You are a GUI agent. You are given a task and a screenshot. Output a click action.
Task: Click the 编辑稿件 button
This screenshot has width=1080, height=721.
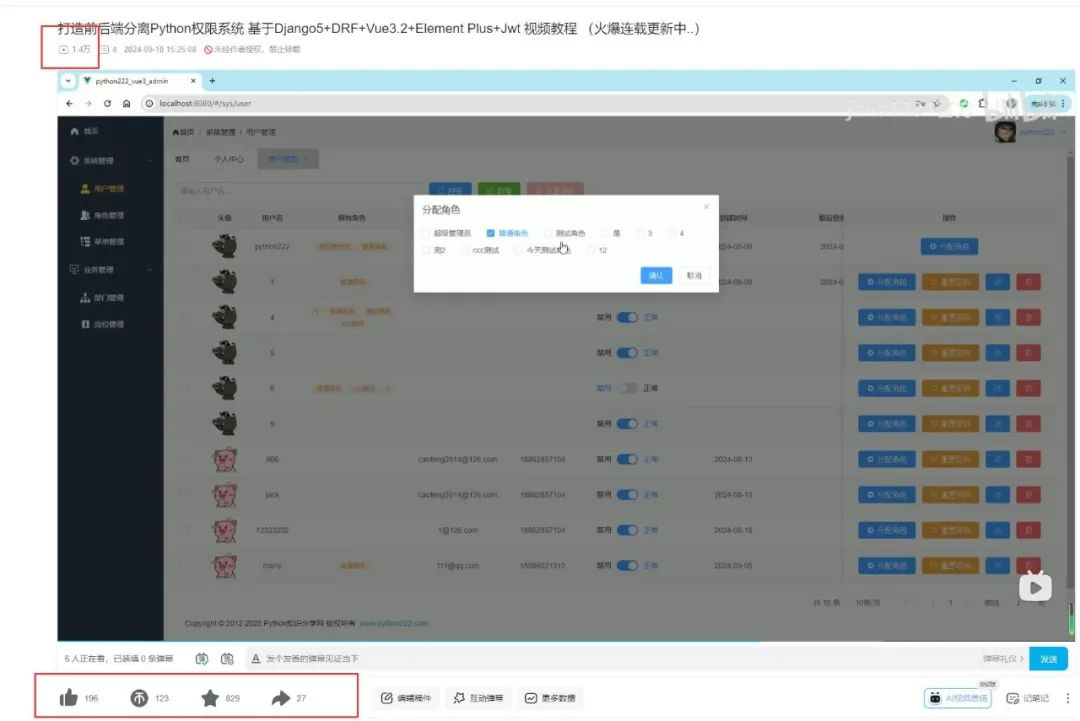[x=406, y=698]
